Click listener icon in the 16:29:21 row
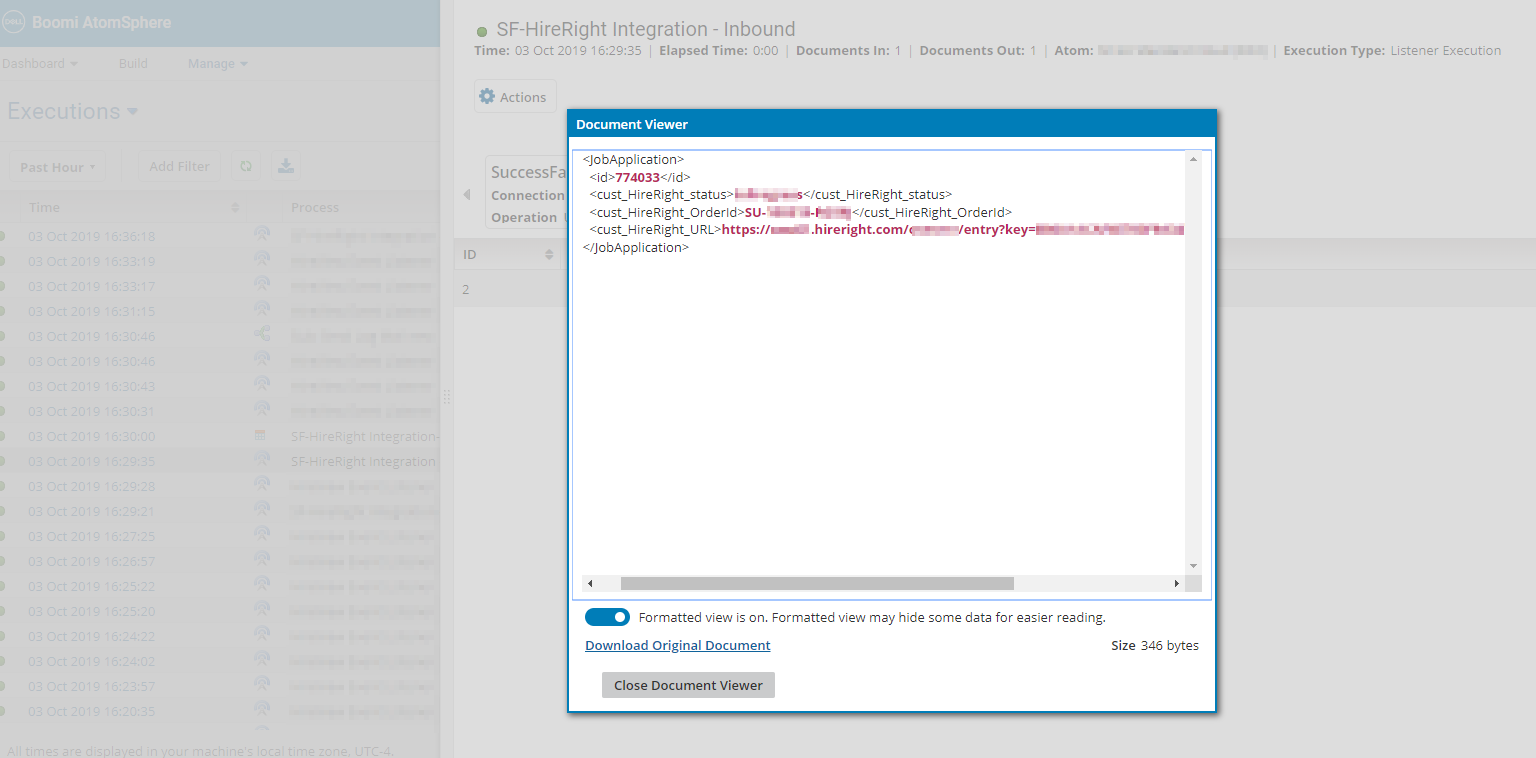 261,510
